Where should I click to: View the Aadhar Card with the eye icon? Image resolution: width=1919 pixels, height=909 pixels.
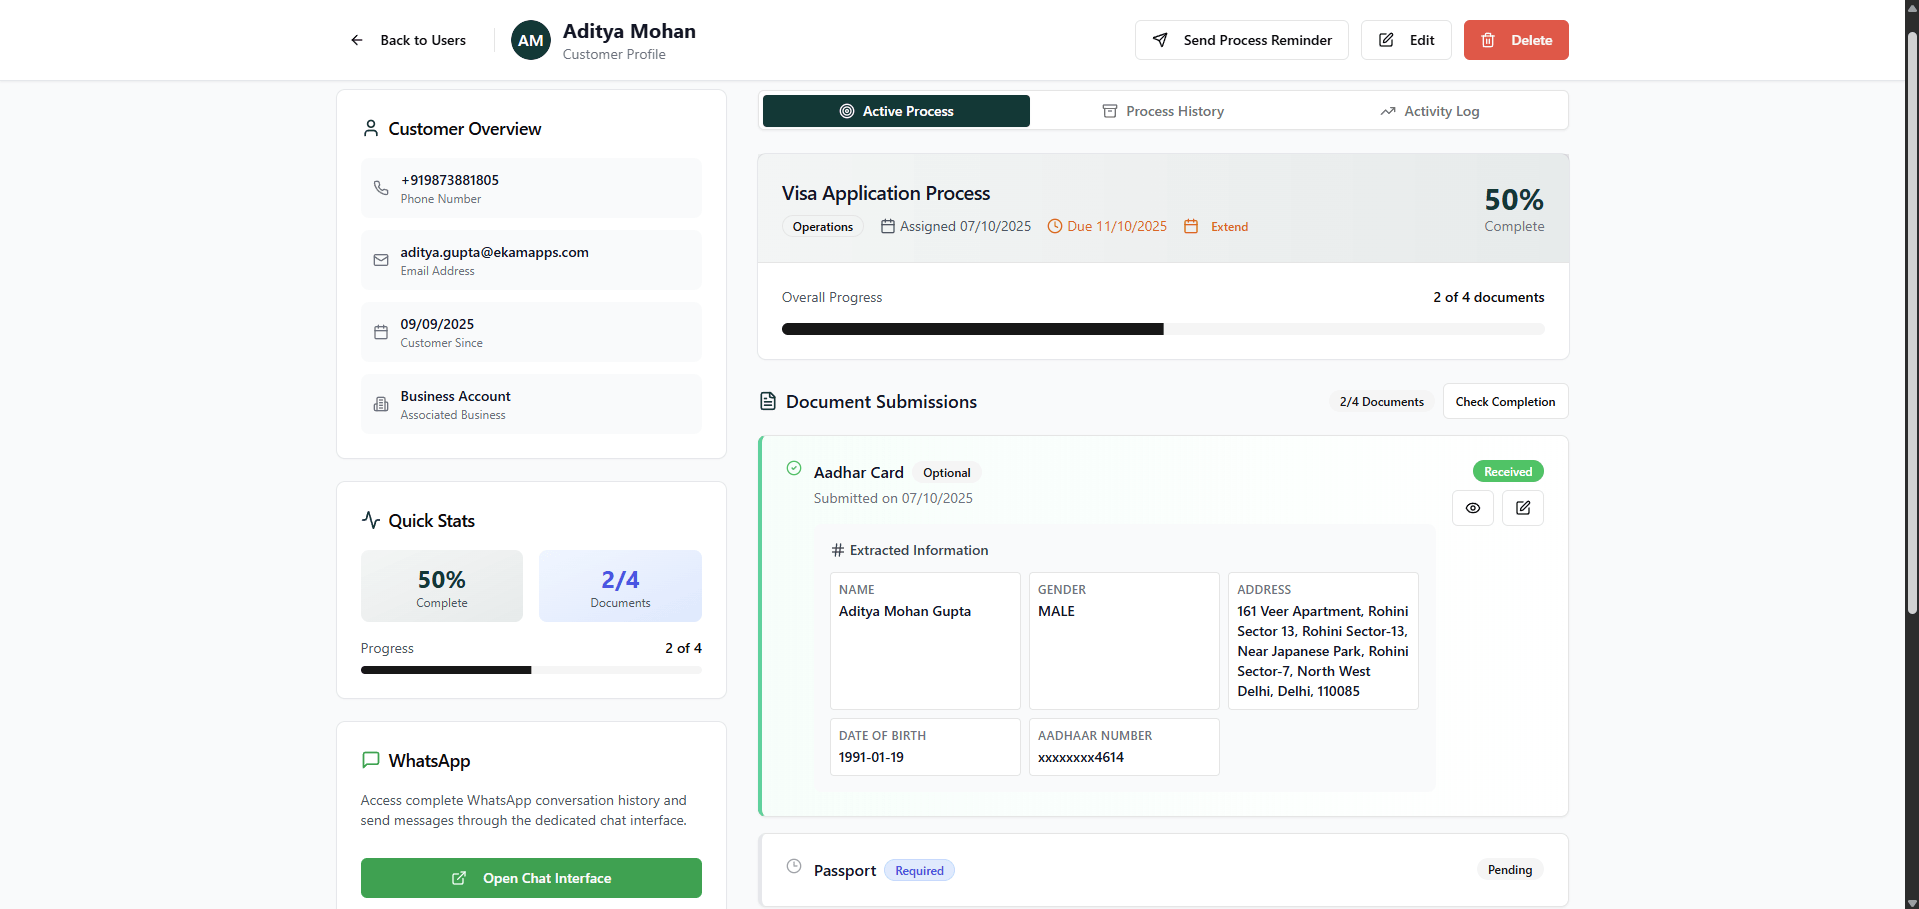point(1472,508)
